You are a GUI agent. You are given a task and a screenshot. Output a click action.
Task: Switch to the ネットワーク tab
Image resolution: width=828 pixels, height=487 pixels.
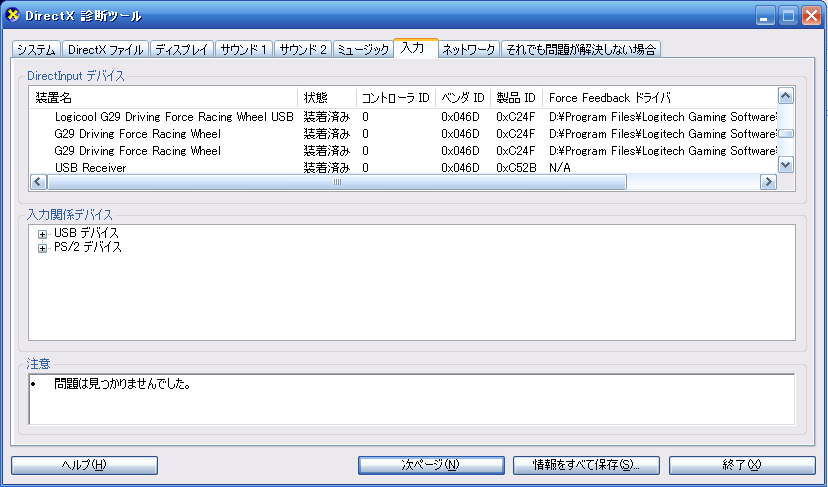pyautogui.click(x=468, y=49)
